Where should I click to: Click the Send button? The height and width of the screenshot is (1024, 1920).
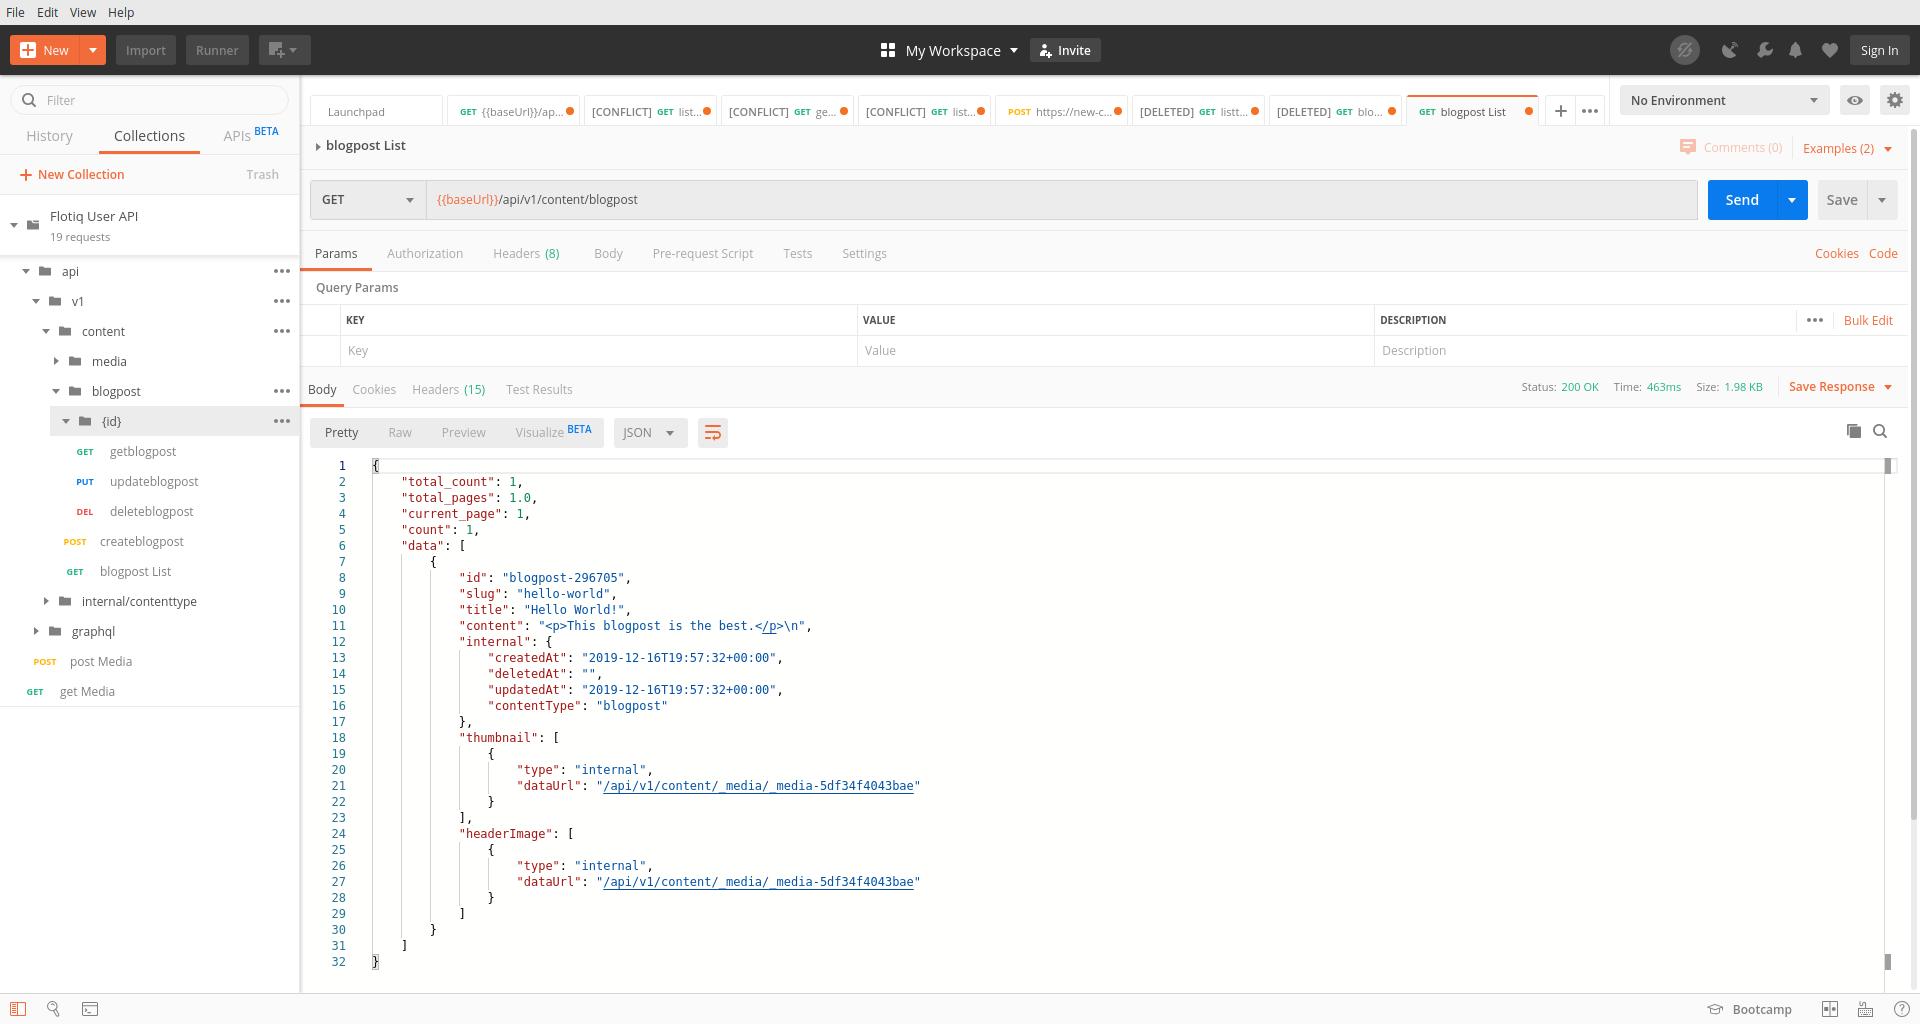[1742, 200]
